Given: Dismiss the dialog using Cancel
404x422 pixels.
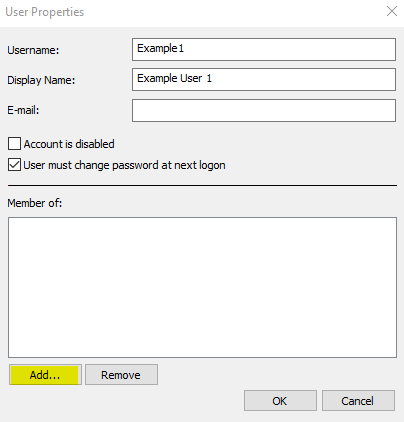Looking at the screenshot, I should (x=358, y=401).
